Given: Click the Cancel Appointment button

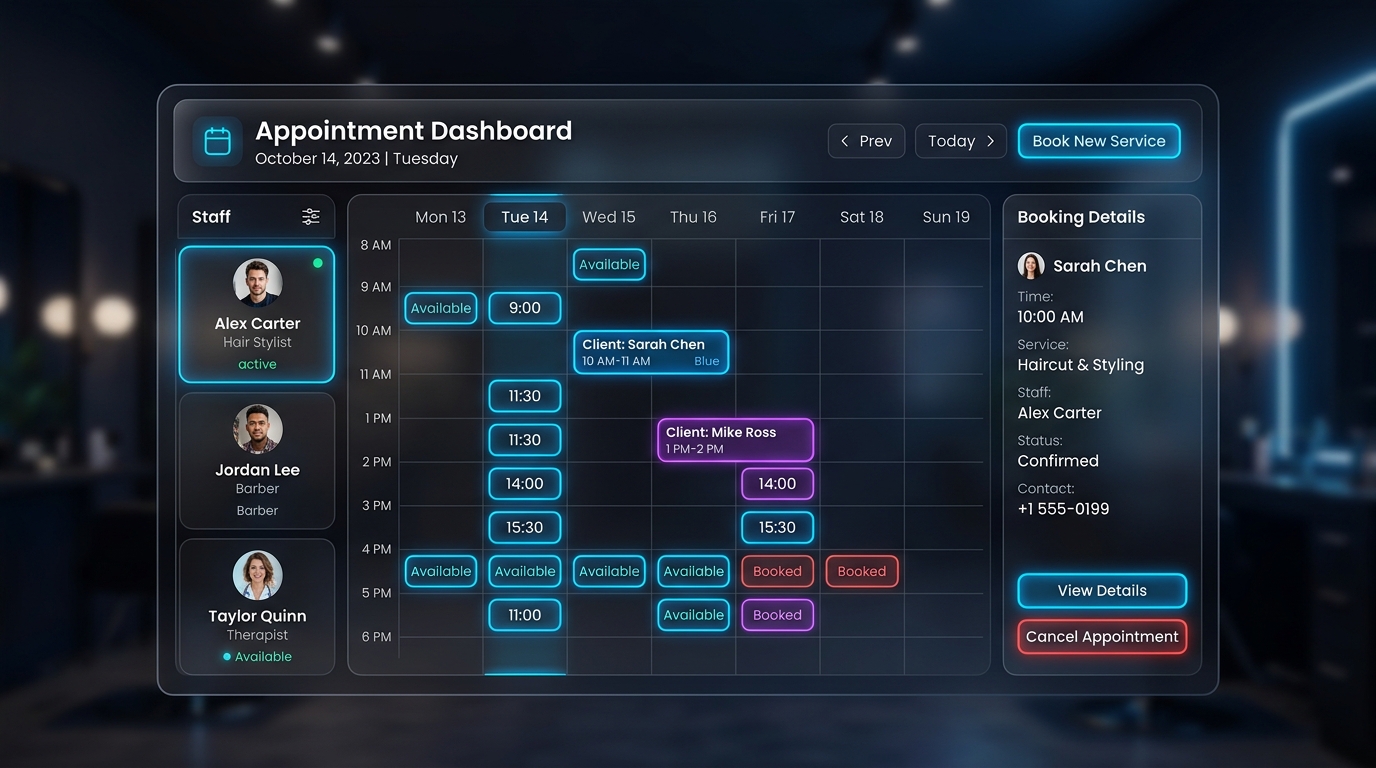Looking at the screenshot, I should [x=1102, y=637].
